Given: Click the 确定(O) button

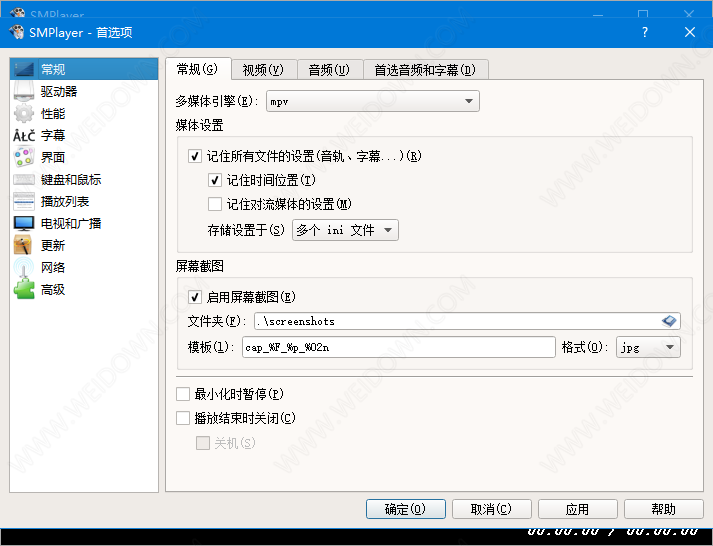Looking at the screenshot, I should pyautogui.click(x=406, y=509).
